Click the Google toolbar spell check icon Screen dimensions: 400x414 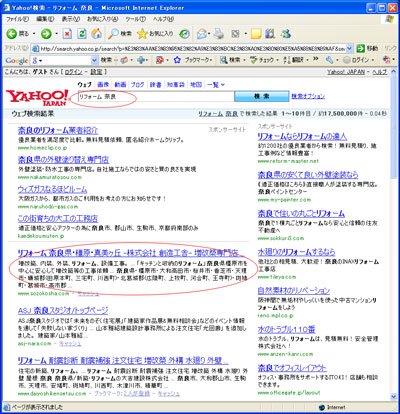click(x=254, y=60)
